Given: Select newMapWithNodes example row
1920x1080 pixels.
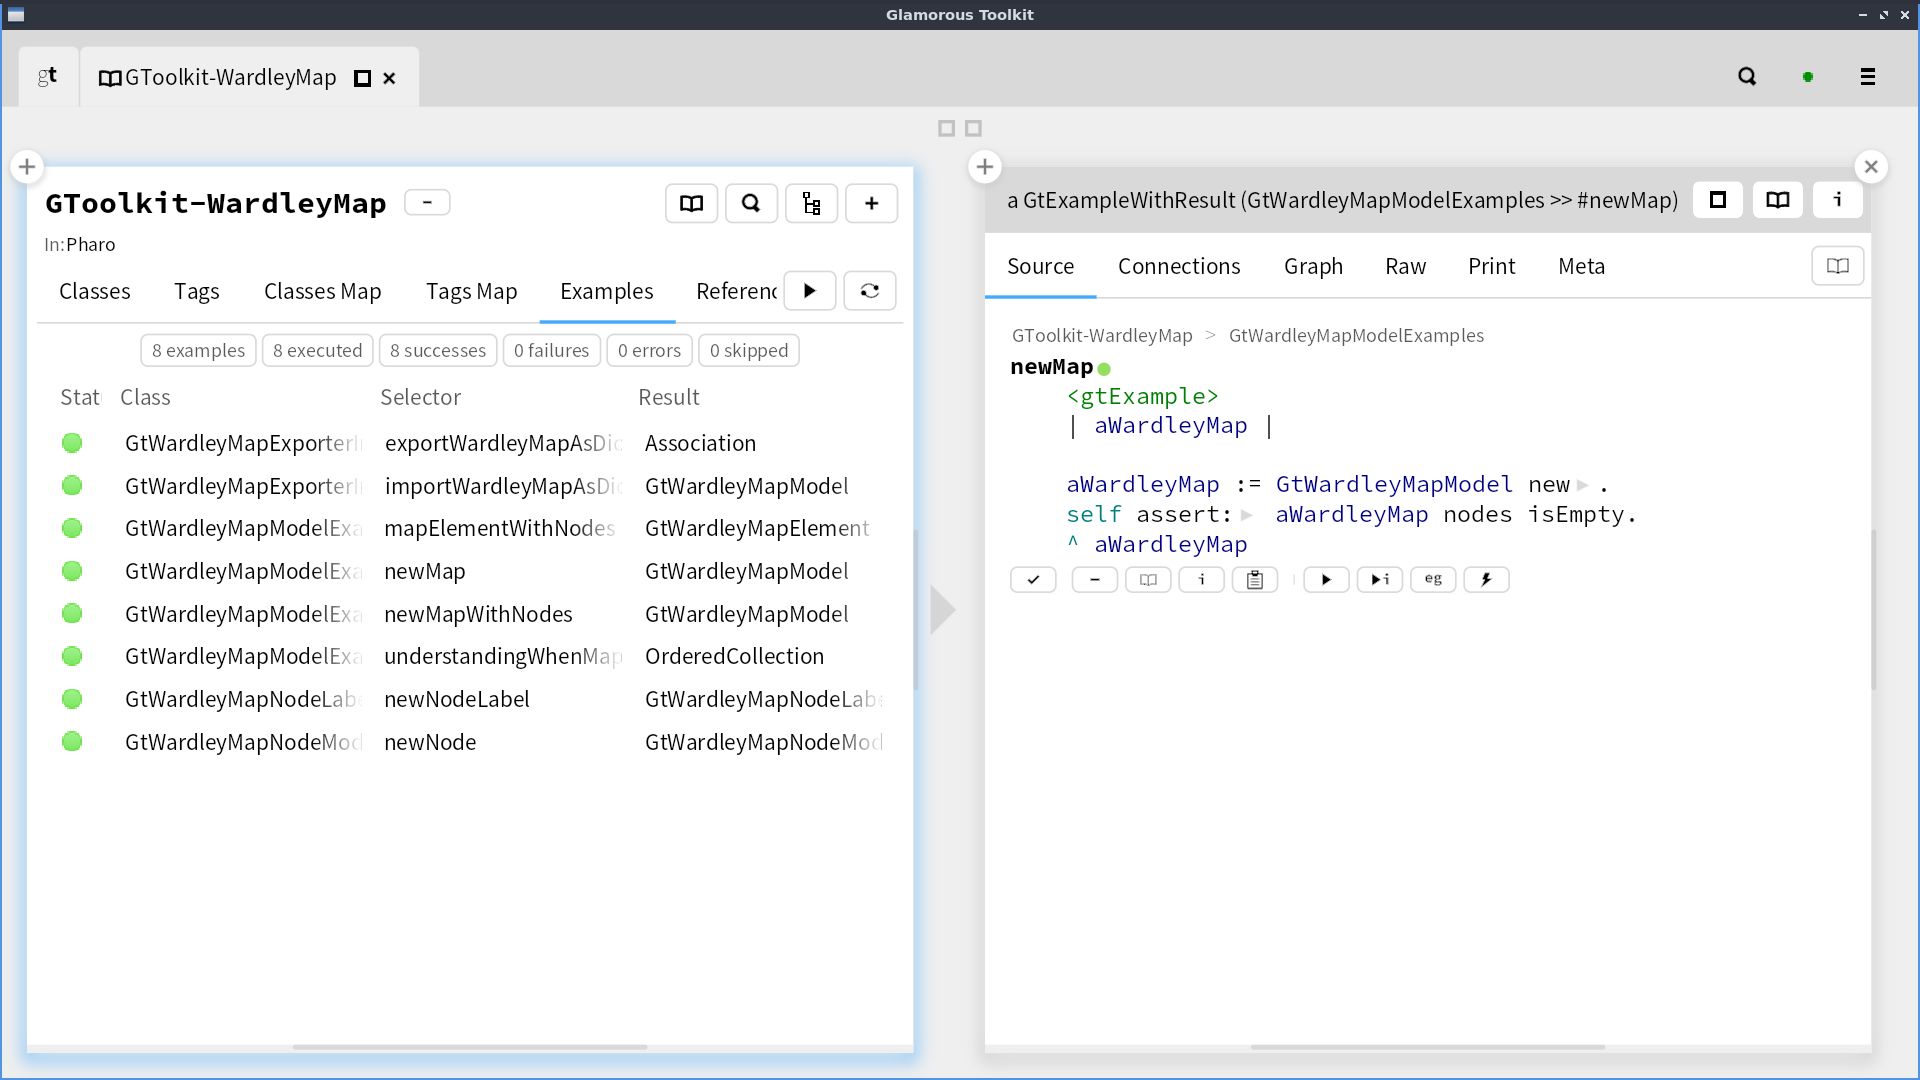Looking at the screenshot, I should 470,614.
